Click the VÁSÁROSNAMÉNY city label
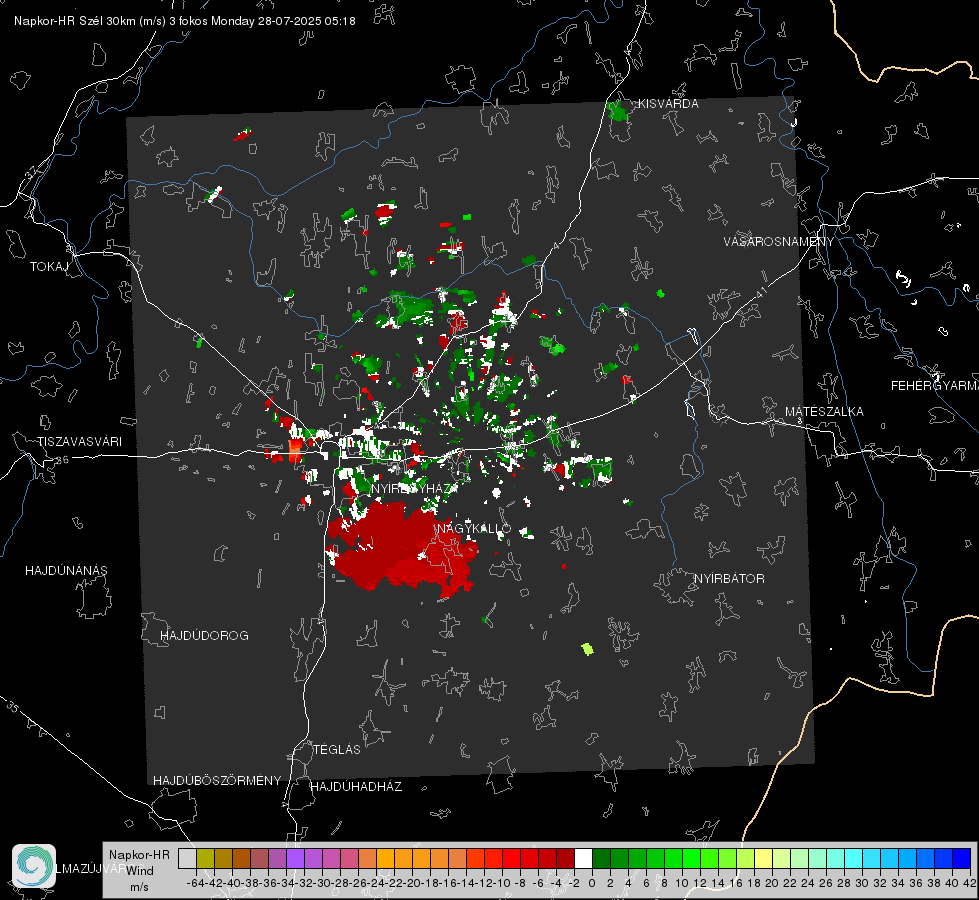 coord(779,242)
